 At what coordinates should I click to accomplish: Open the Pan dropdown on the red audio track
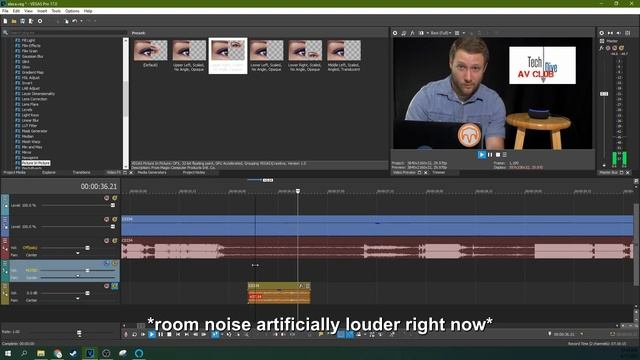(78, 253)
